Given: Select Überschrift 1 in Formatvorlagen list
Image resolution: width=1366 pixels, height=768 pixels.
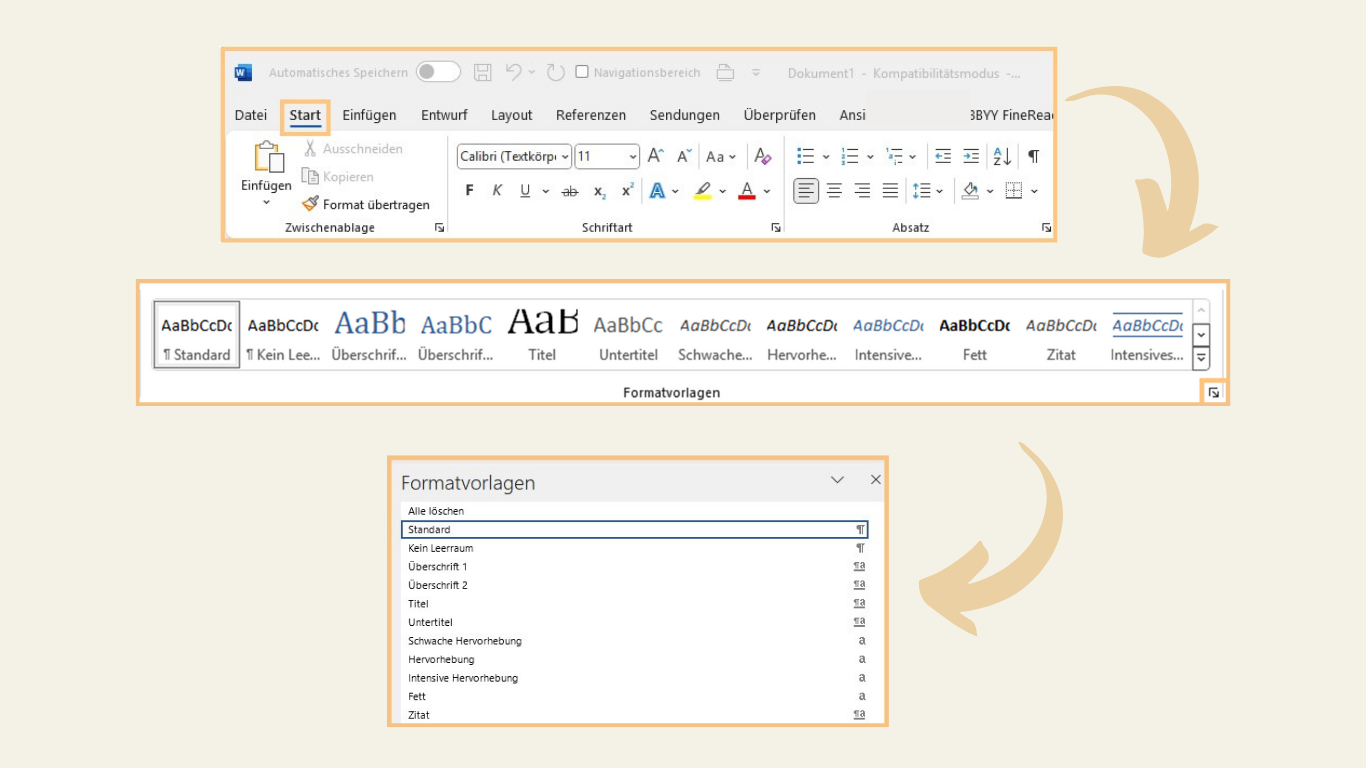Looking at the screenshot, I should point(438,567).
